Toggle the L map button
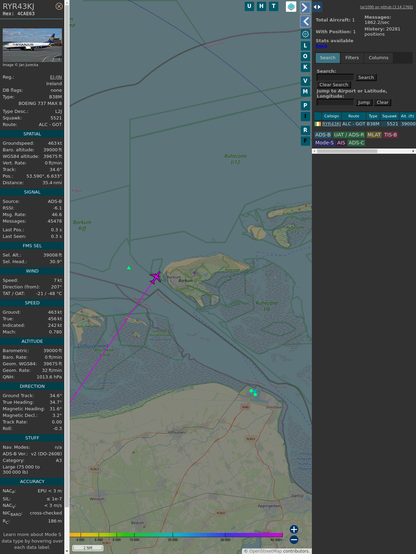 (305, 46)
